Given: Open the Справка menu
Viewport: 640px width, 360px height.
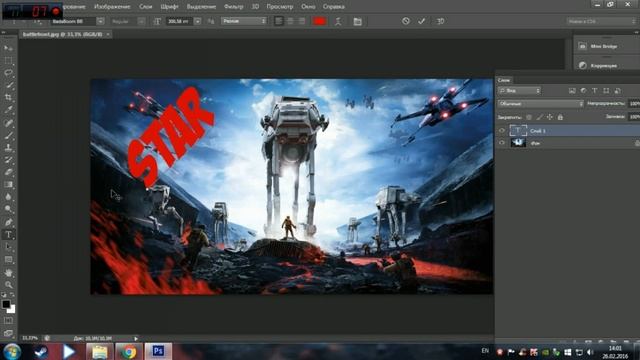Looking at the screenshot, I should pyautogui.click(x=334, y=7).
